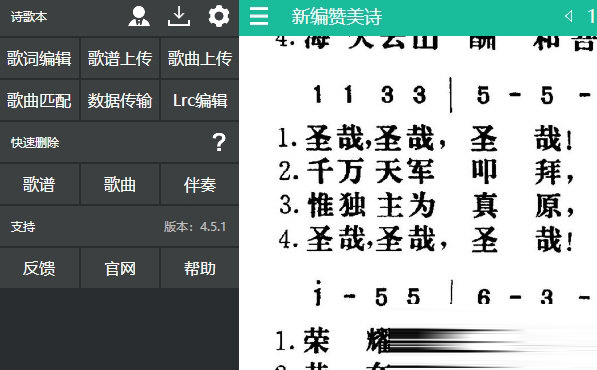Click the 诗歌本 title text
This screenshot has width=597, height=370.
[x=29, y=17]
